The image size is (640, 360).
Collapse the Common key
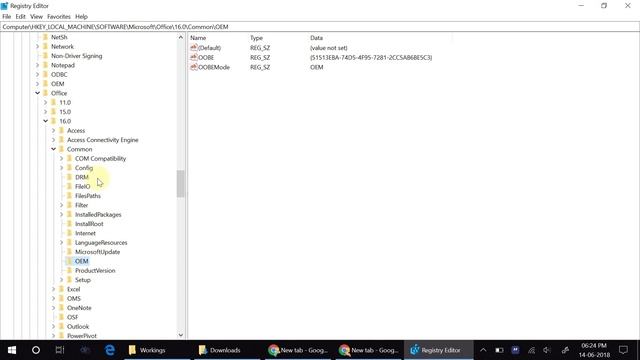pos(53,149)
